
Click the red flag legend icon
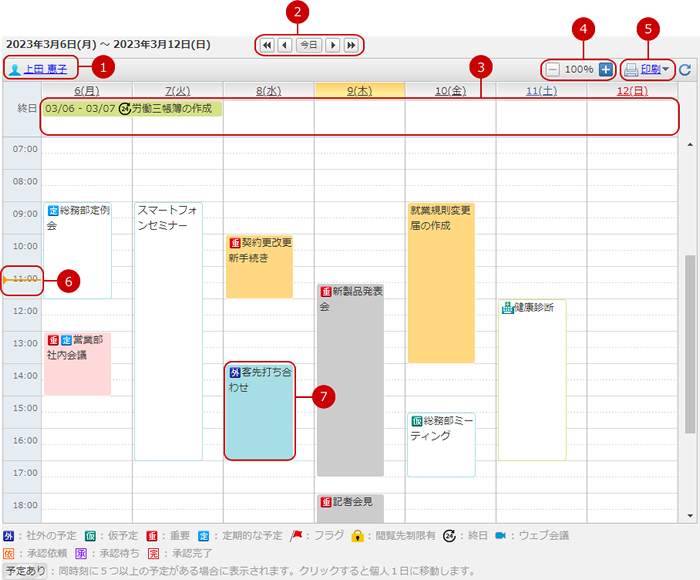pyautogui.click(x=296, y=535)
